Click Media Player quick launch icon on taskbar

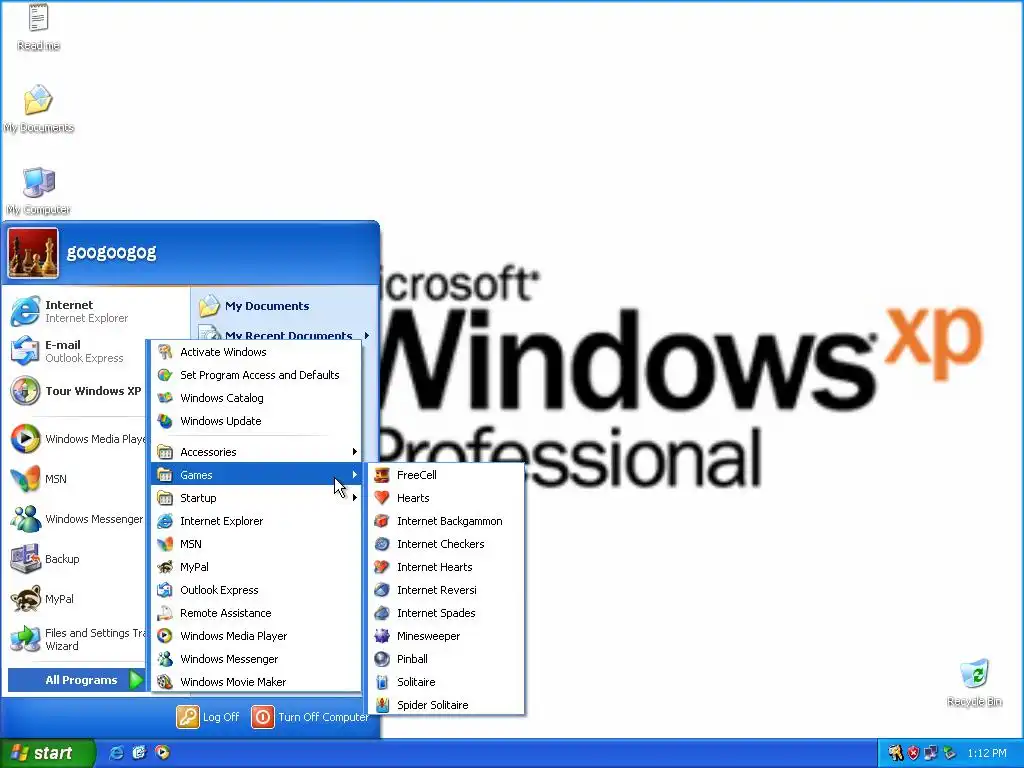pos(162,753)
